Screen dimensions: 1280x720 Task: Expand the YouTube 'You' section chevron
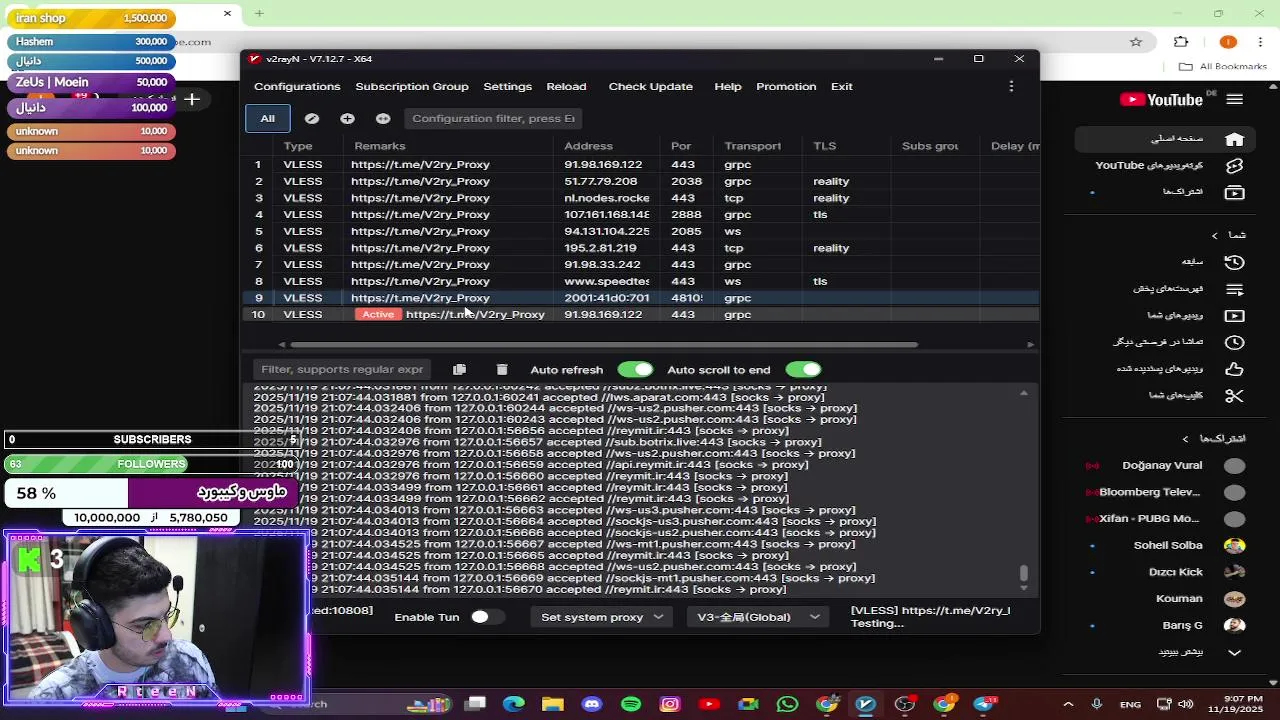(x=1215, y=236)
